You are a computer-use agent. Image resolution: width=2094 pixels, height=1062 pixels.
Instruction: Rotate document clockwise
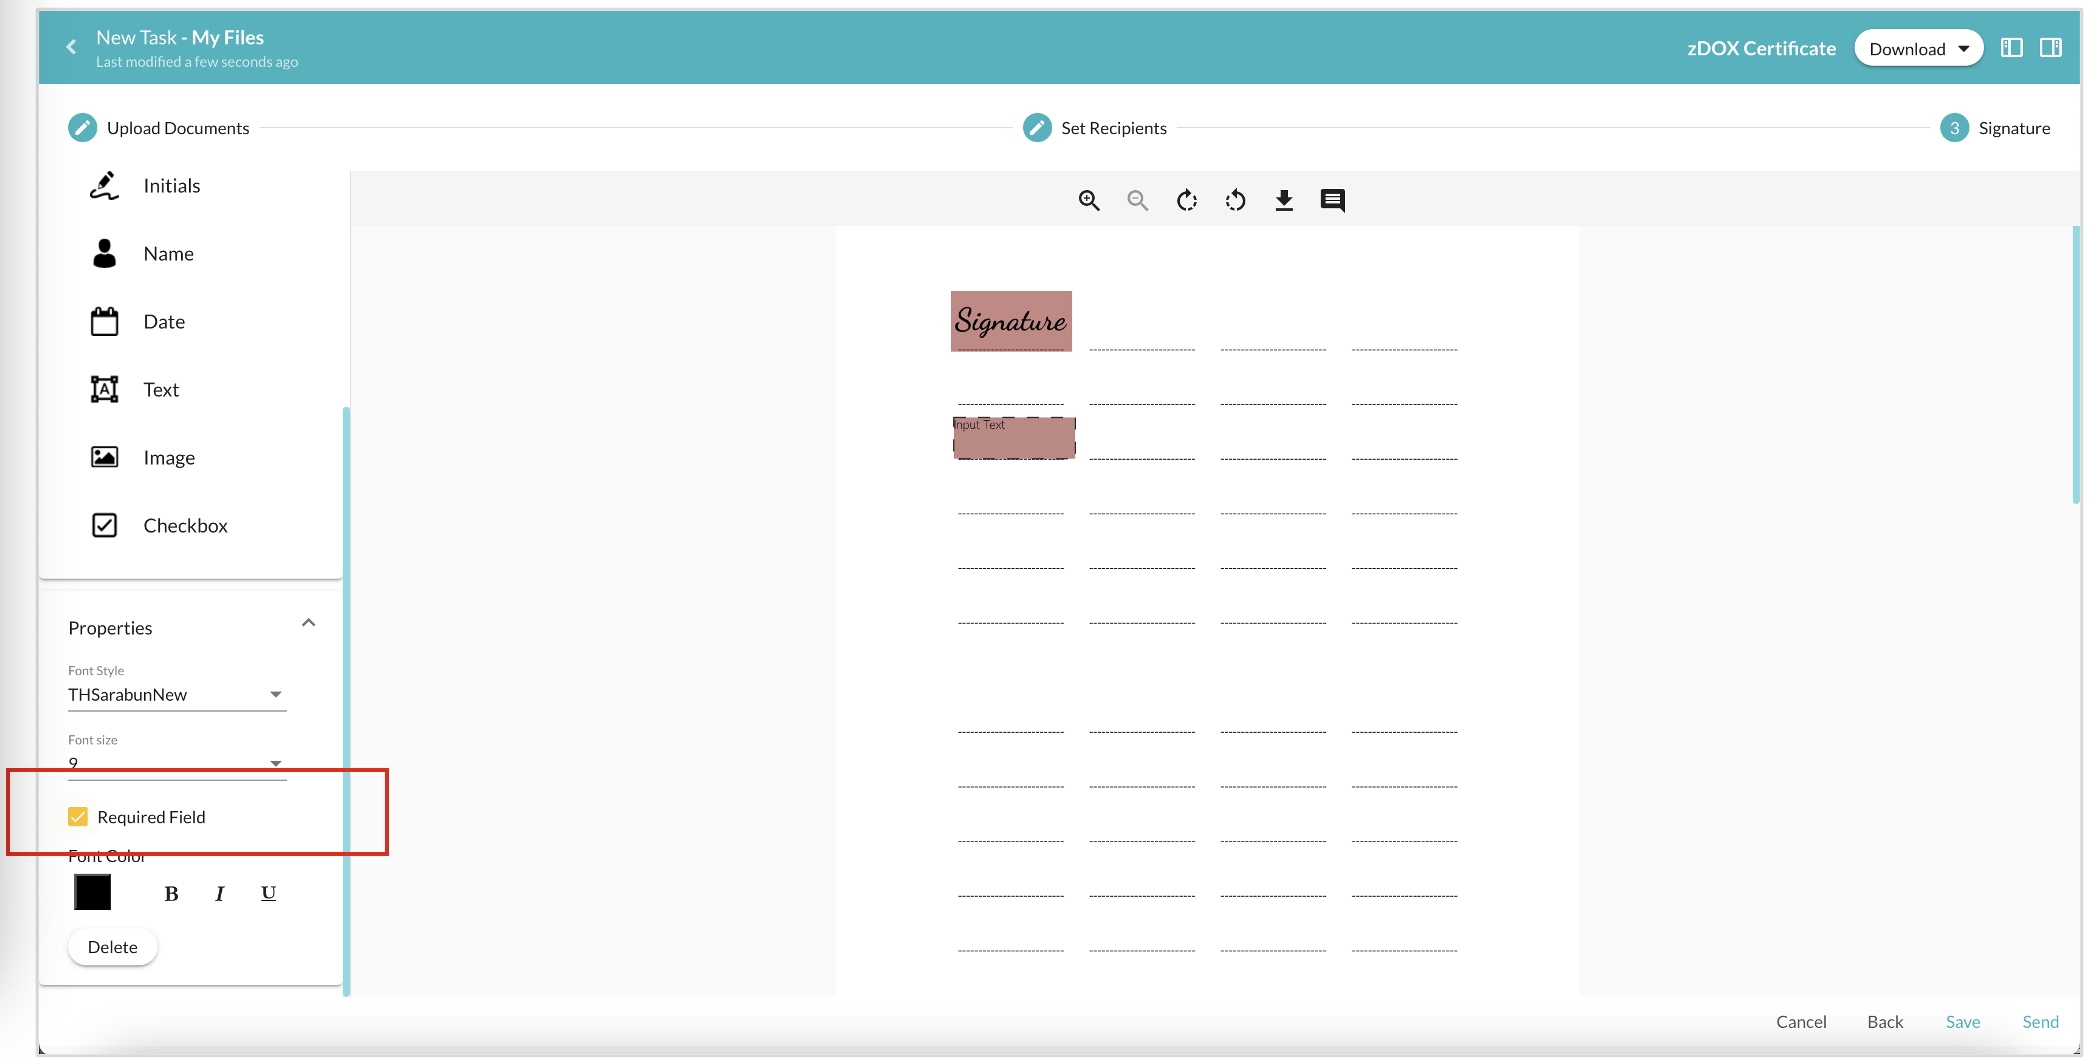(x=1186, y=201)
